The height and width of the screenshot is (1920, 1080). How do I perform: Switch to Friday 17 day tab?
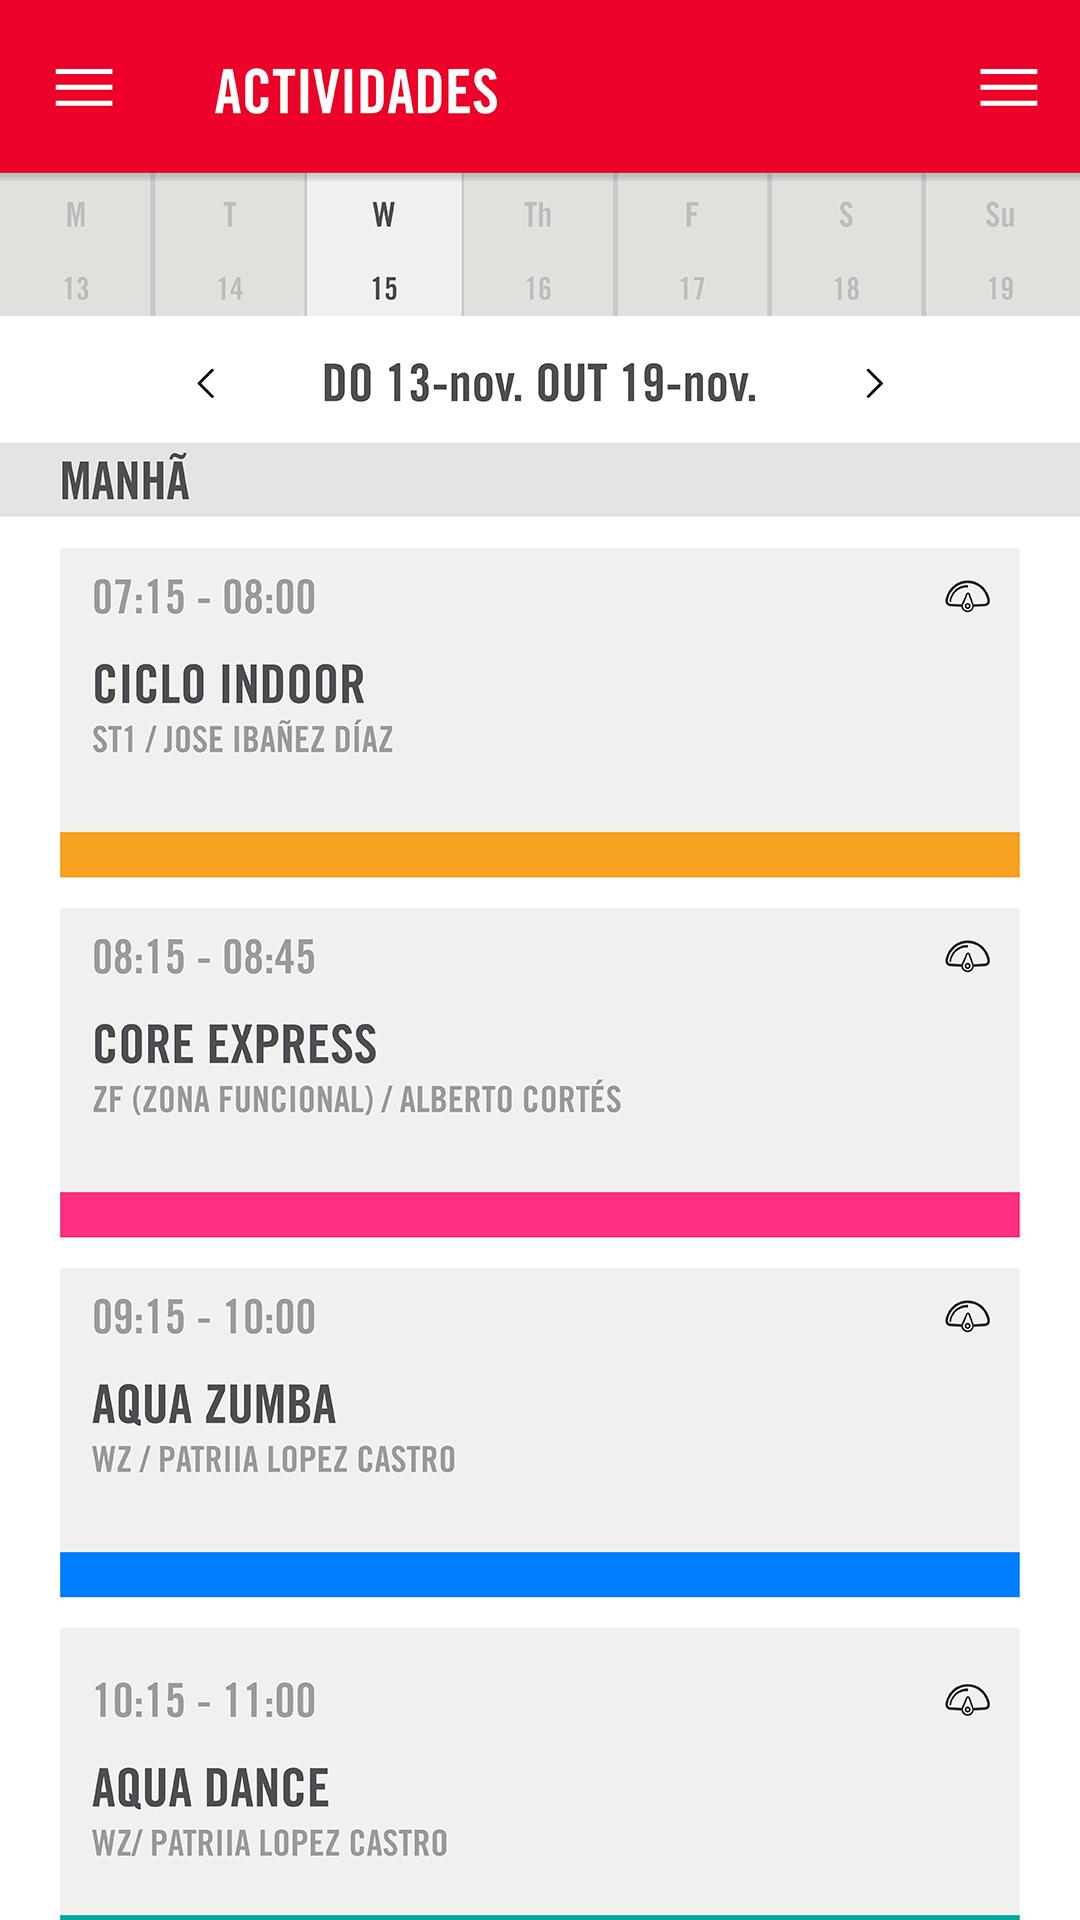coord(692,248)
